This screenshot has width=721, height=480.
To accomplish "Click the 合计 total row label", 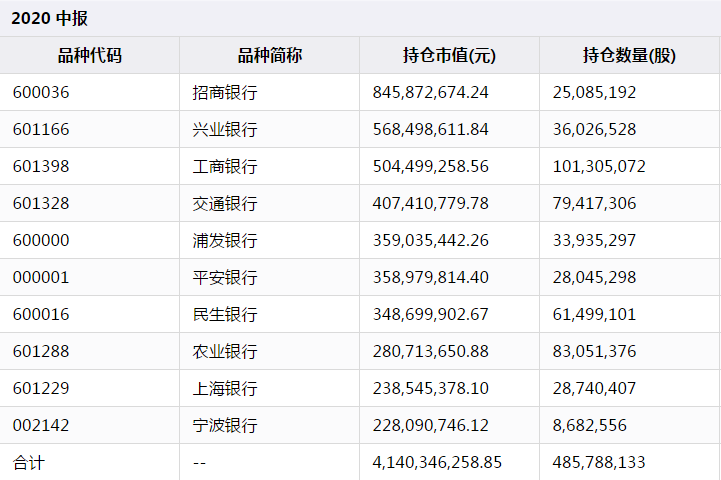I will 29,463.
